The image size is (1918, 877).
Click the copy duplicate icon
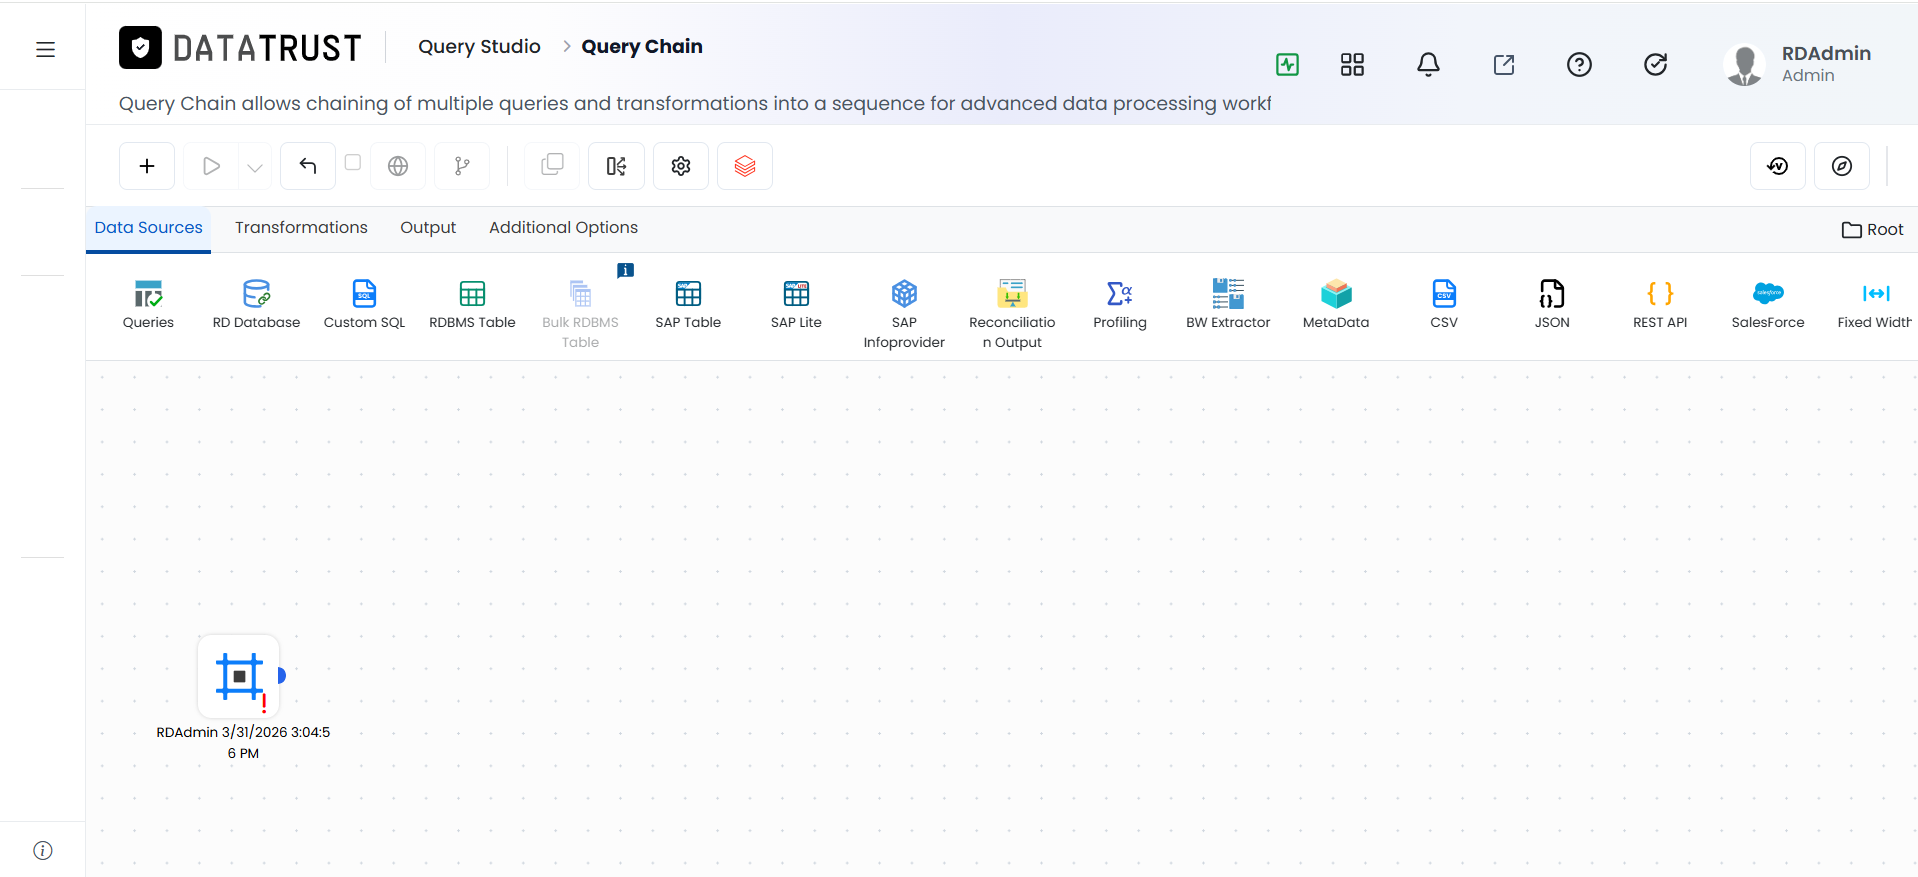click(552, 166)
